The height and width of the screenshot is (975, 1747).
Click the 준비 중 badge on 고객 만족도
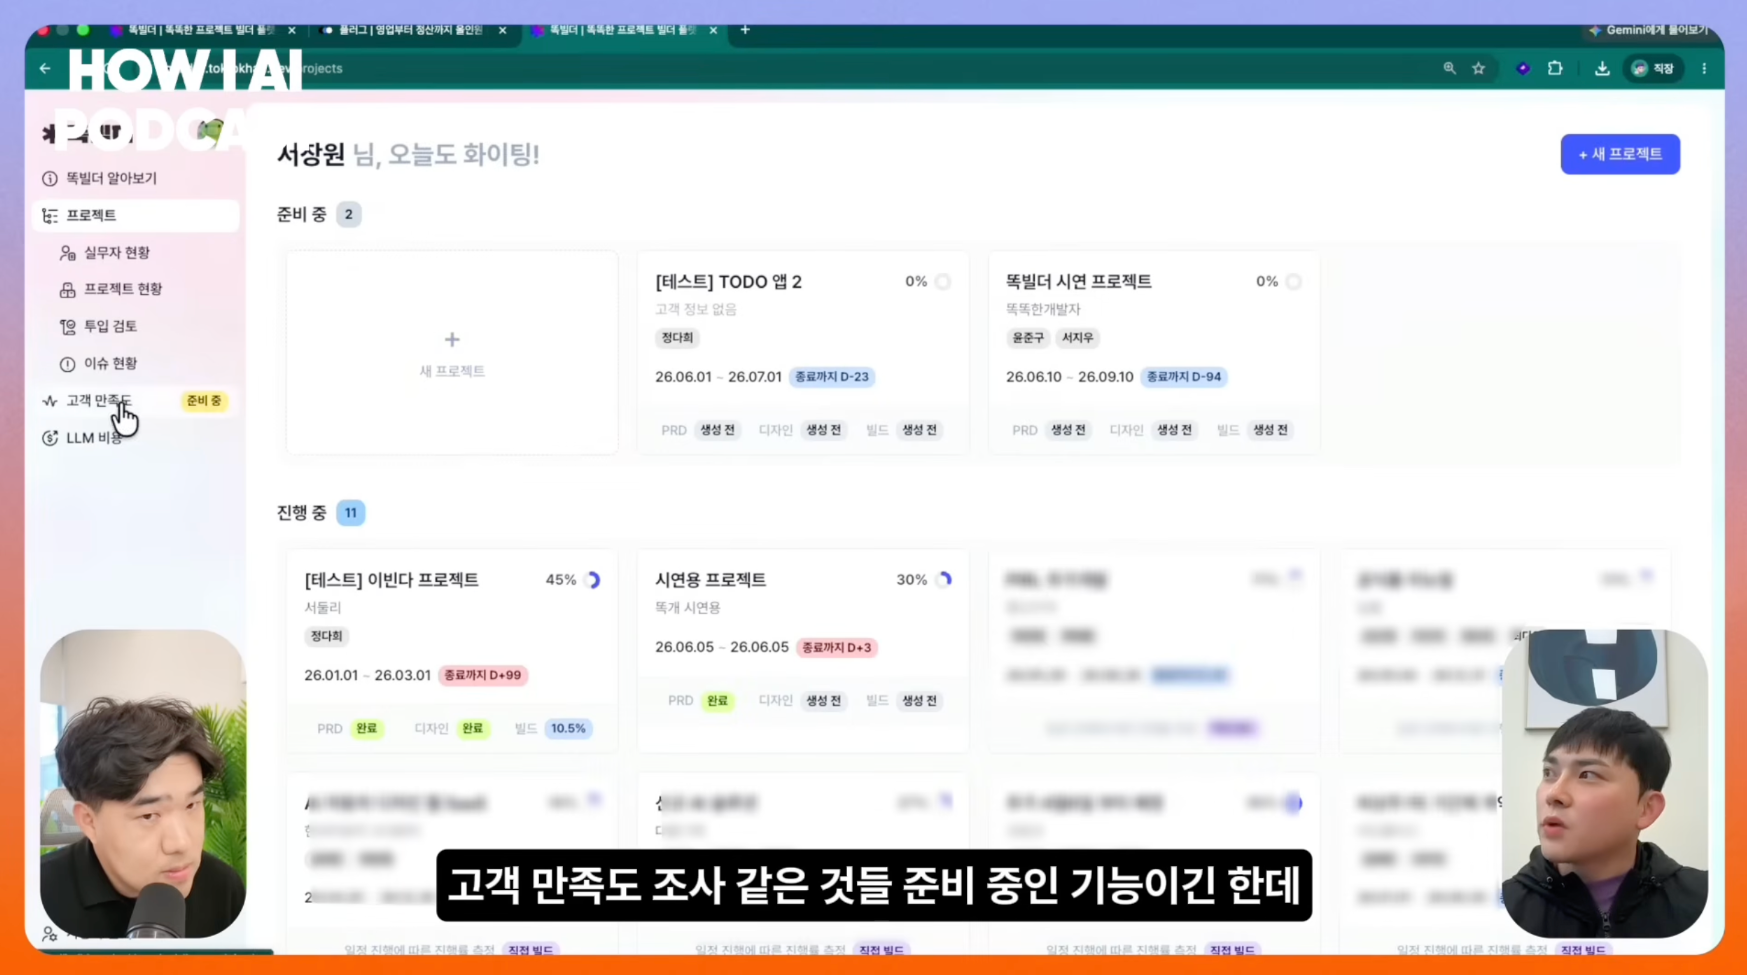pyautogui.click(x=204, y=401)
